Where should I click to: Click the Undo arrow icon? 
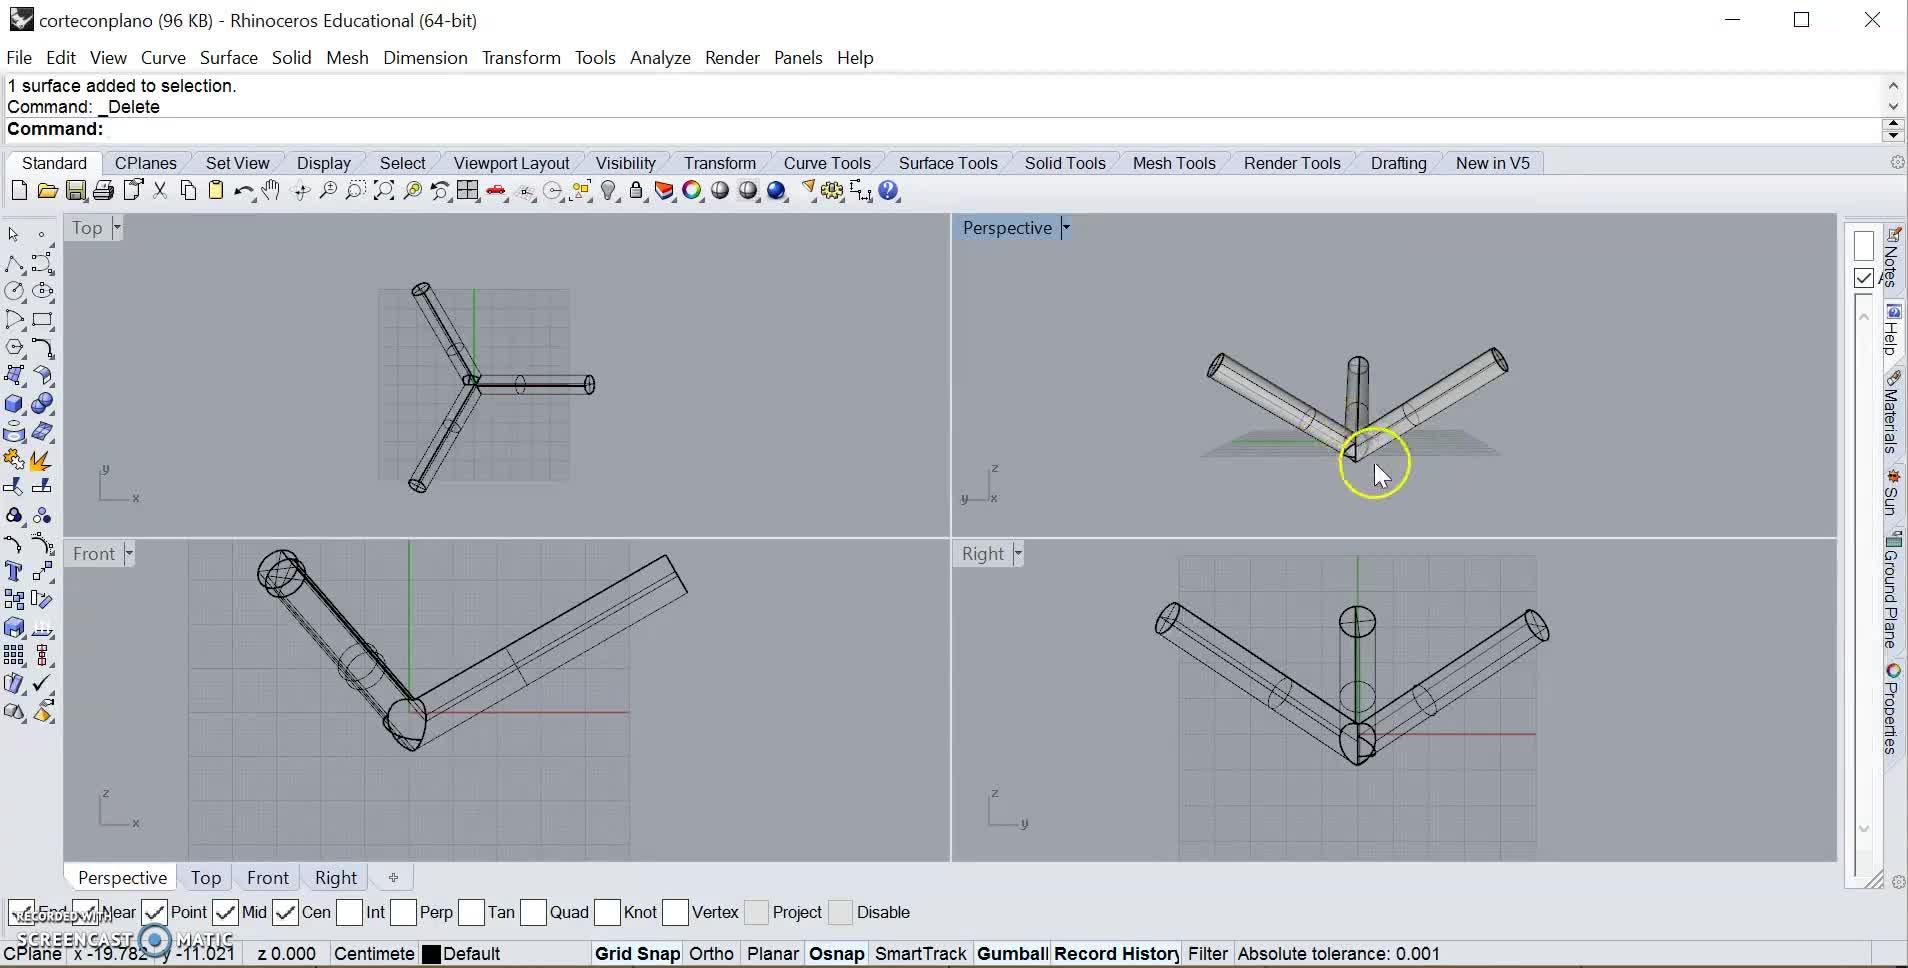pyautogui.click(x=243, y=191)
